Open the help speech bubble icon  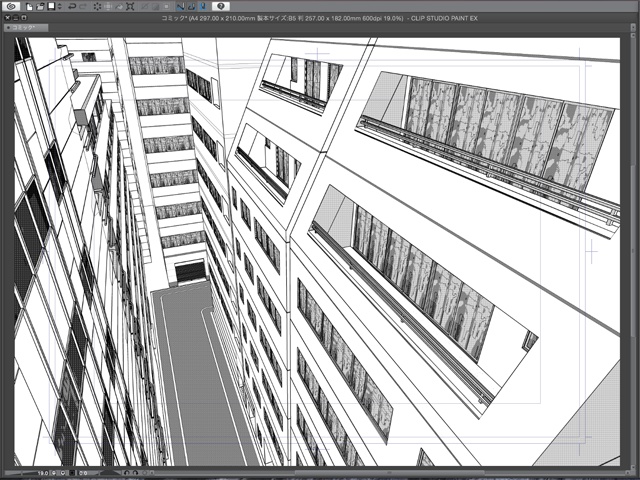[x=221, y=6]
